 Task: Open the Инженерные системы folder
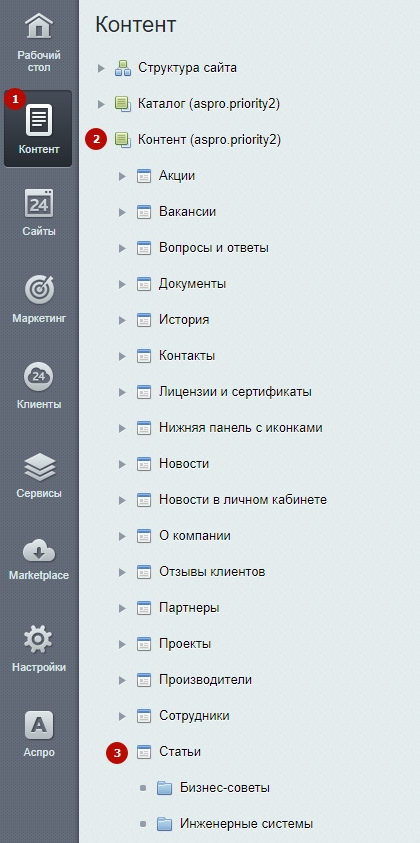pos(246,824)
